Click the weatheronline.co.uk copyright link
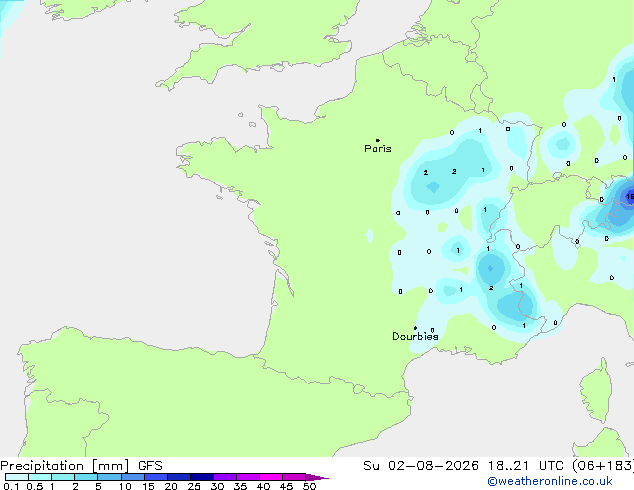This screenshot has width=634, height=490. coord(550,481)
